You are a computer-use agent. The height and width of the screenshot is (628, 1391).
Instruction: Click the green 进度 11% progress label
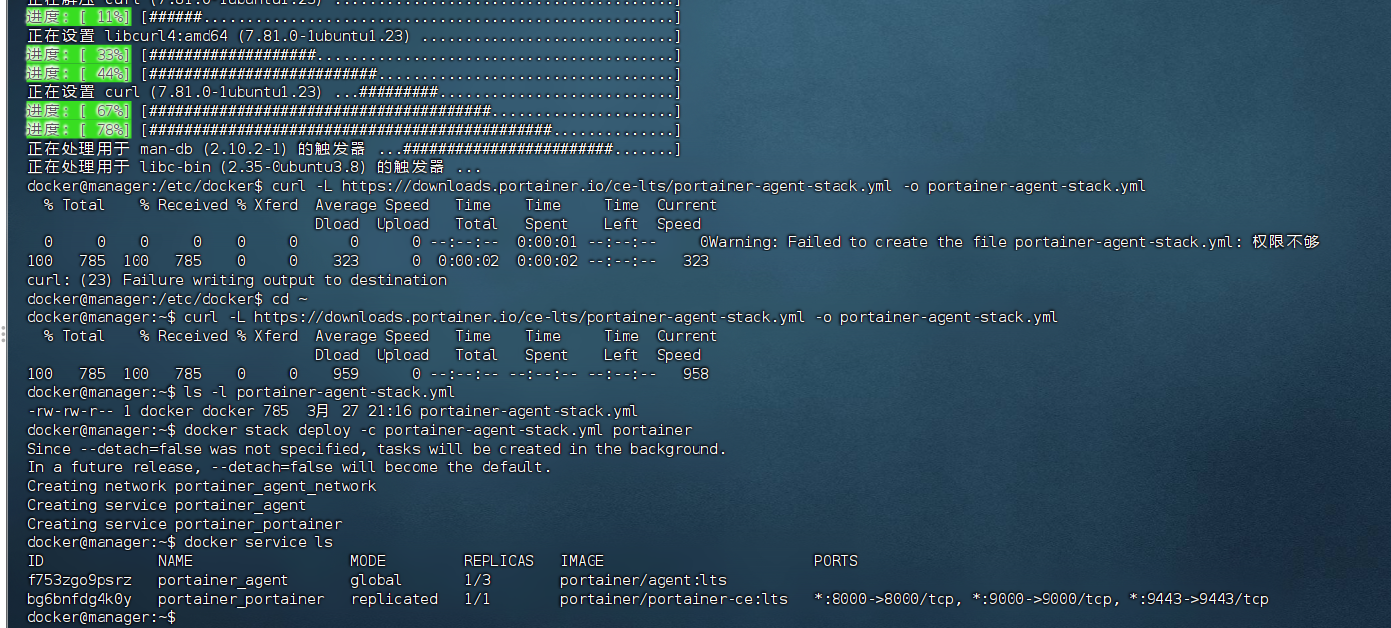[x=78, y=17]
